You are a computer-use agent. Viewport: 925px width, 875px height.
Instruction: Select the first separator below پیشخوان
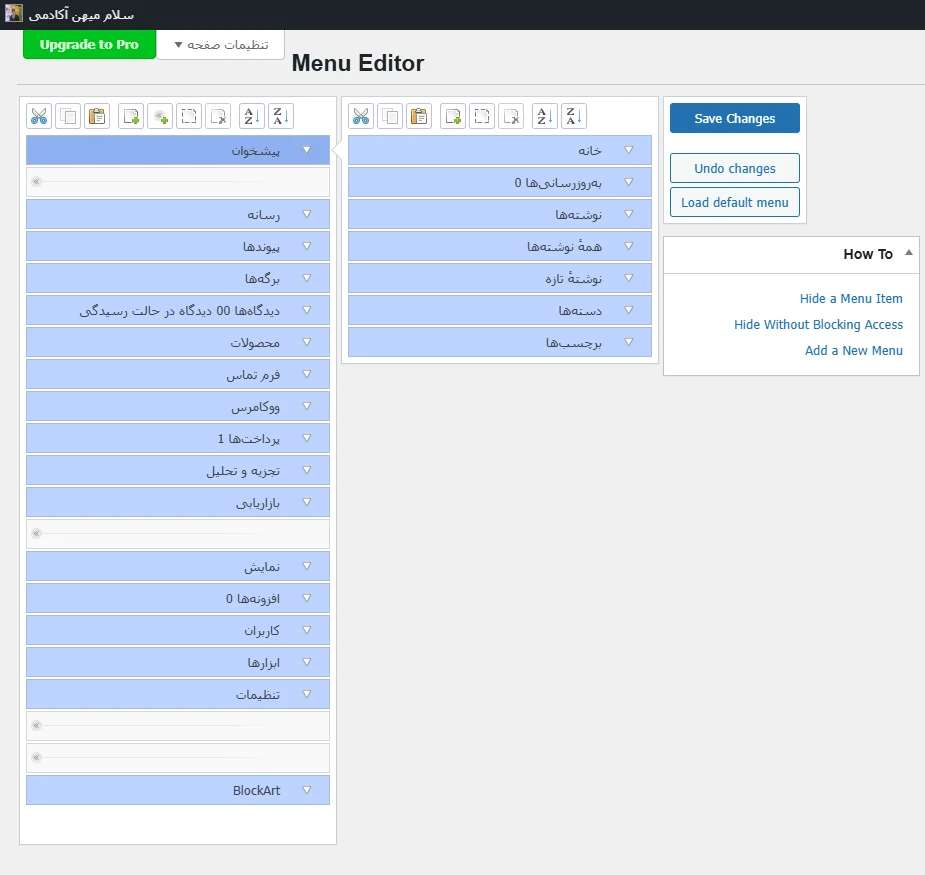(177, 182)
